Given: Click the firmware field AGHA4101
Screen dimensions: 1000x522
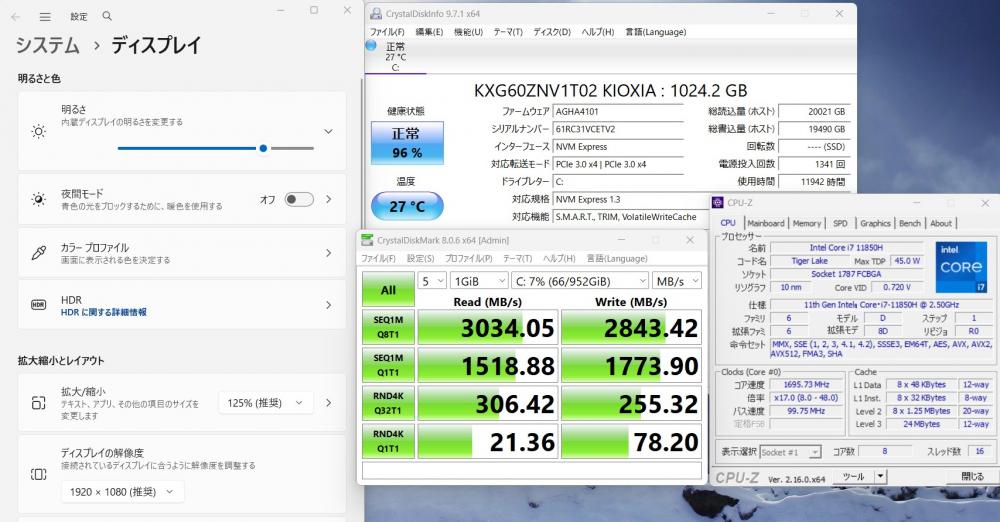Looking at the screenshot, I should pos(618,112).
